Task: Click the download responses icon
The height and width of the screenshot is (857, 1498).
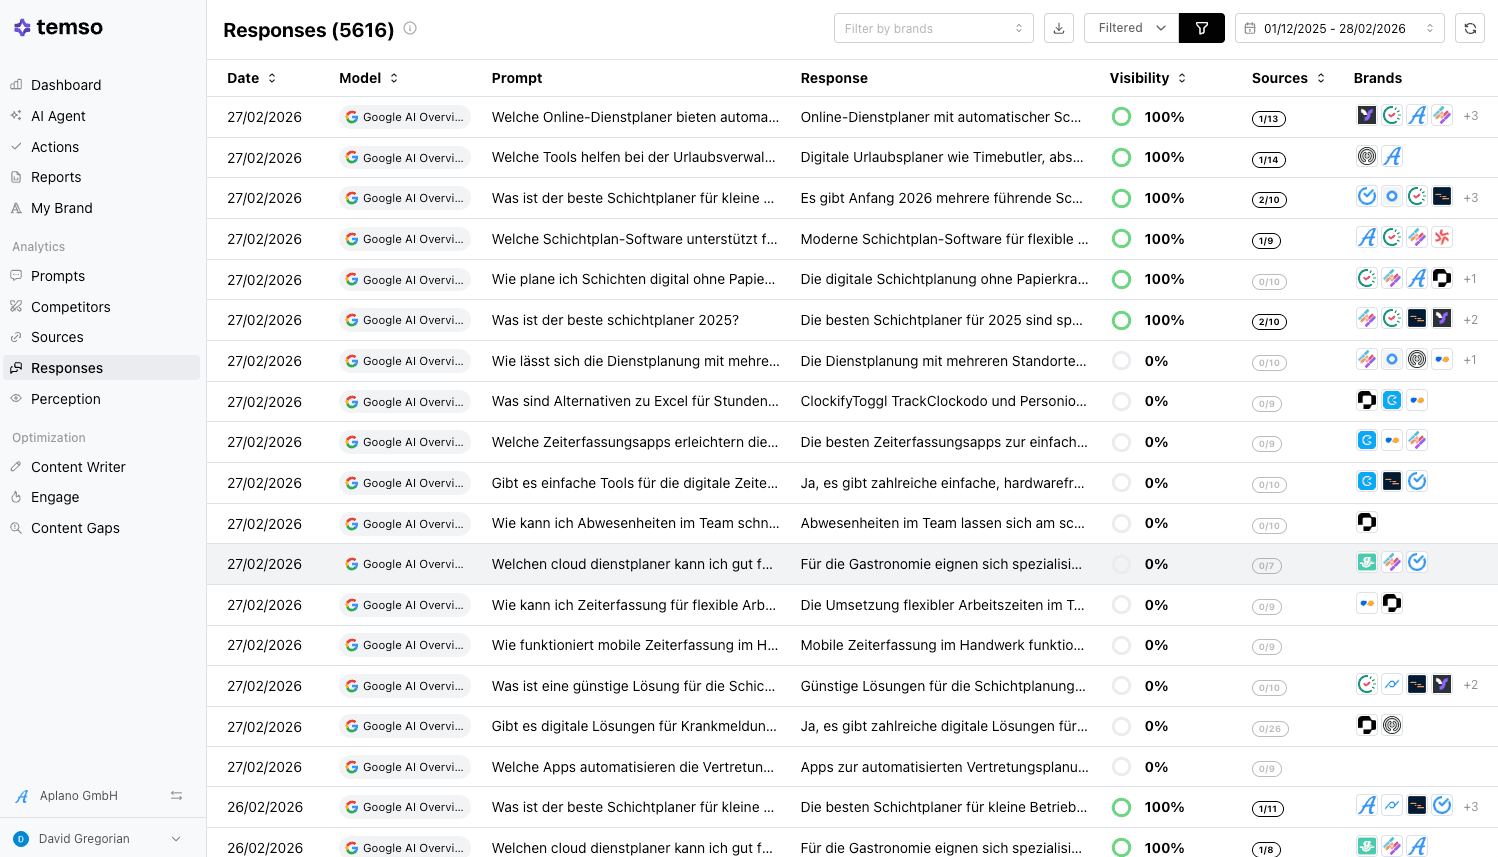Action: pos(1058,29)
